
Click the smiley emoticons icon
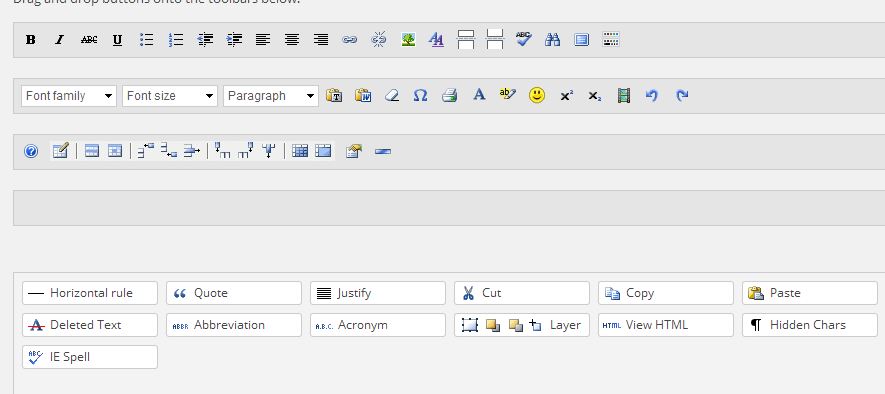point(537,95)
